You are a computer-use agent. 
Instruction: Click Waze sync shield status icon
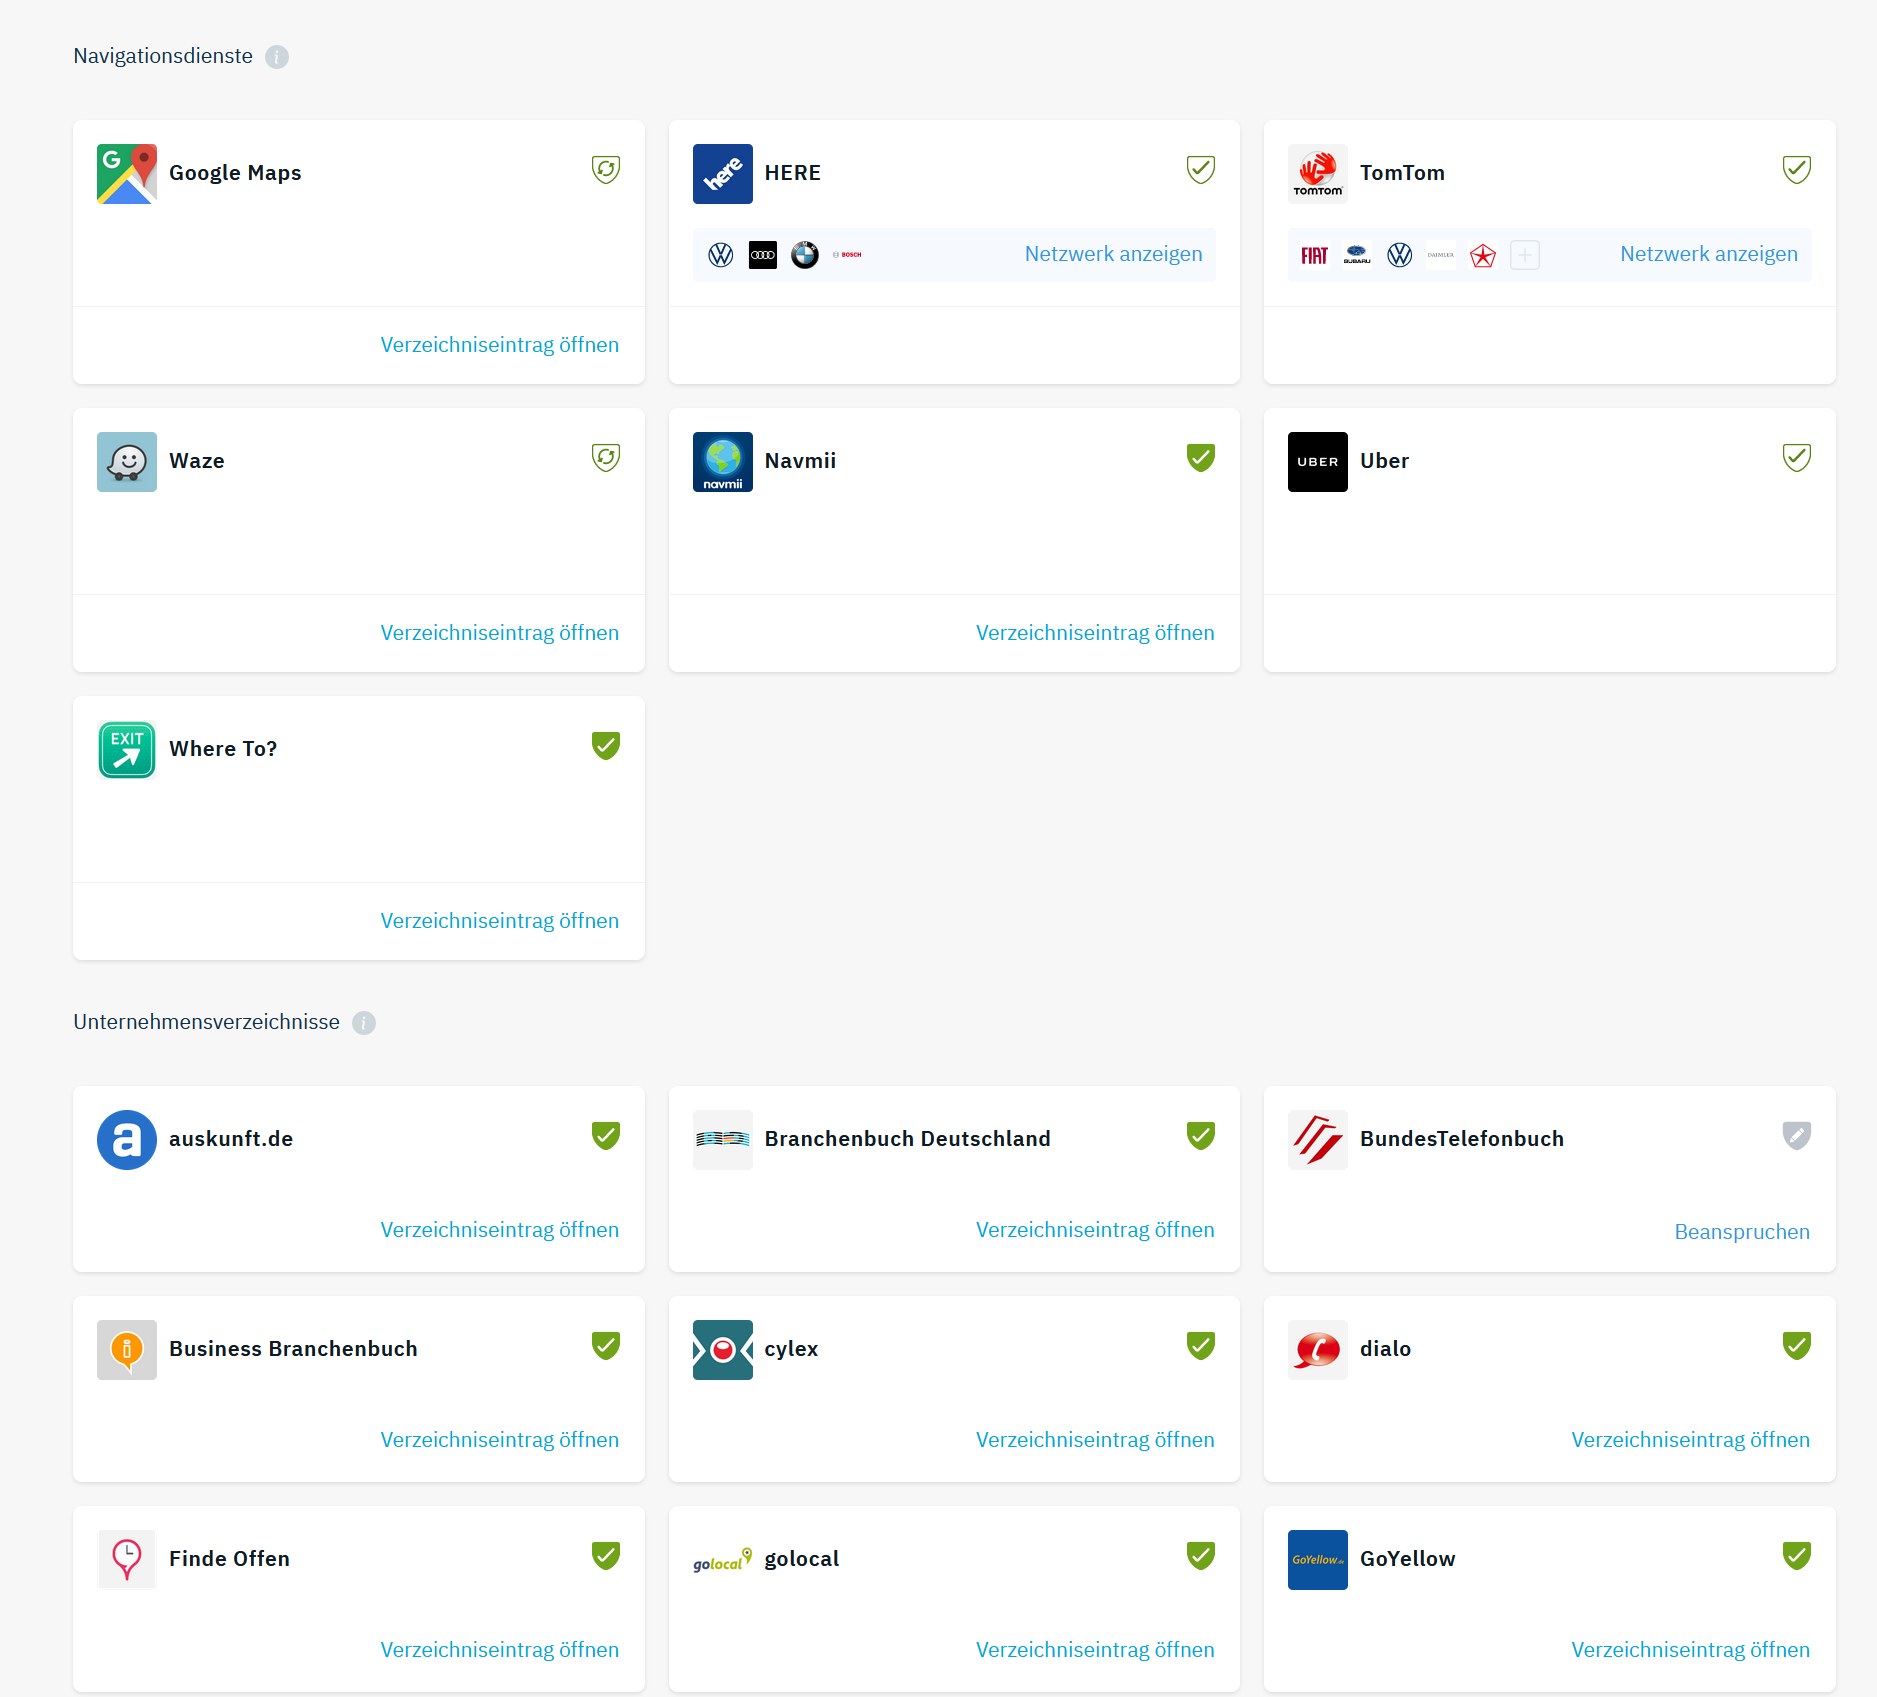pos(606,458)
